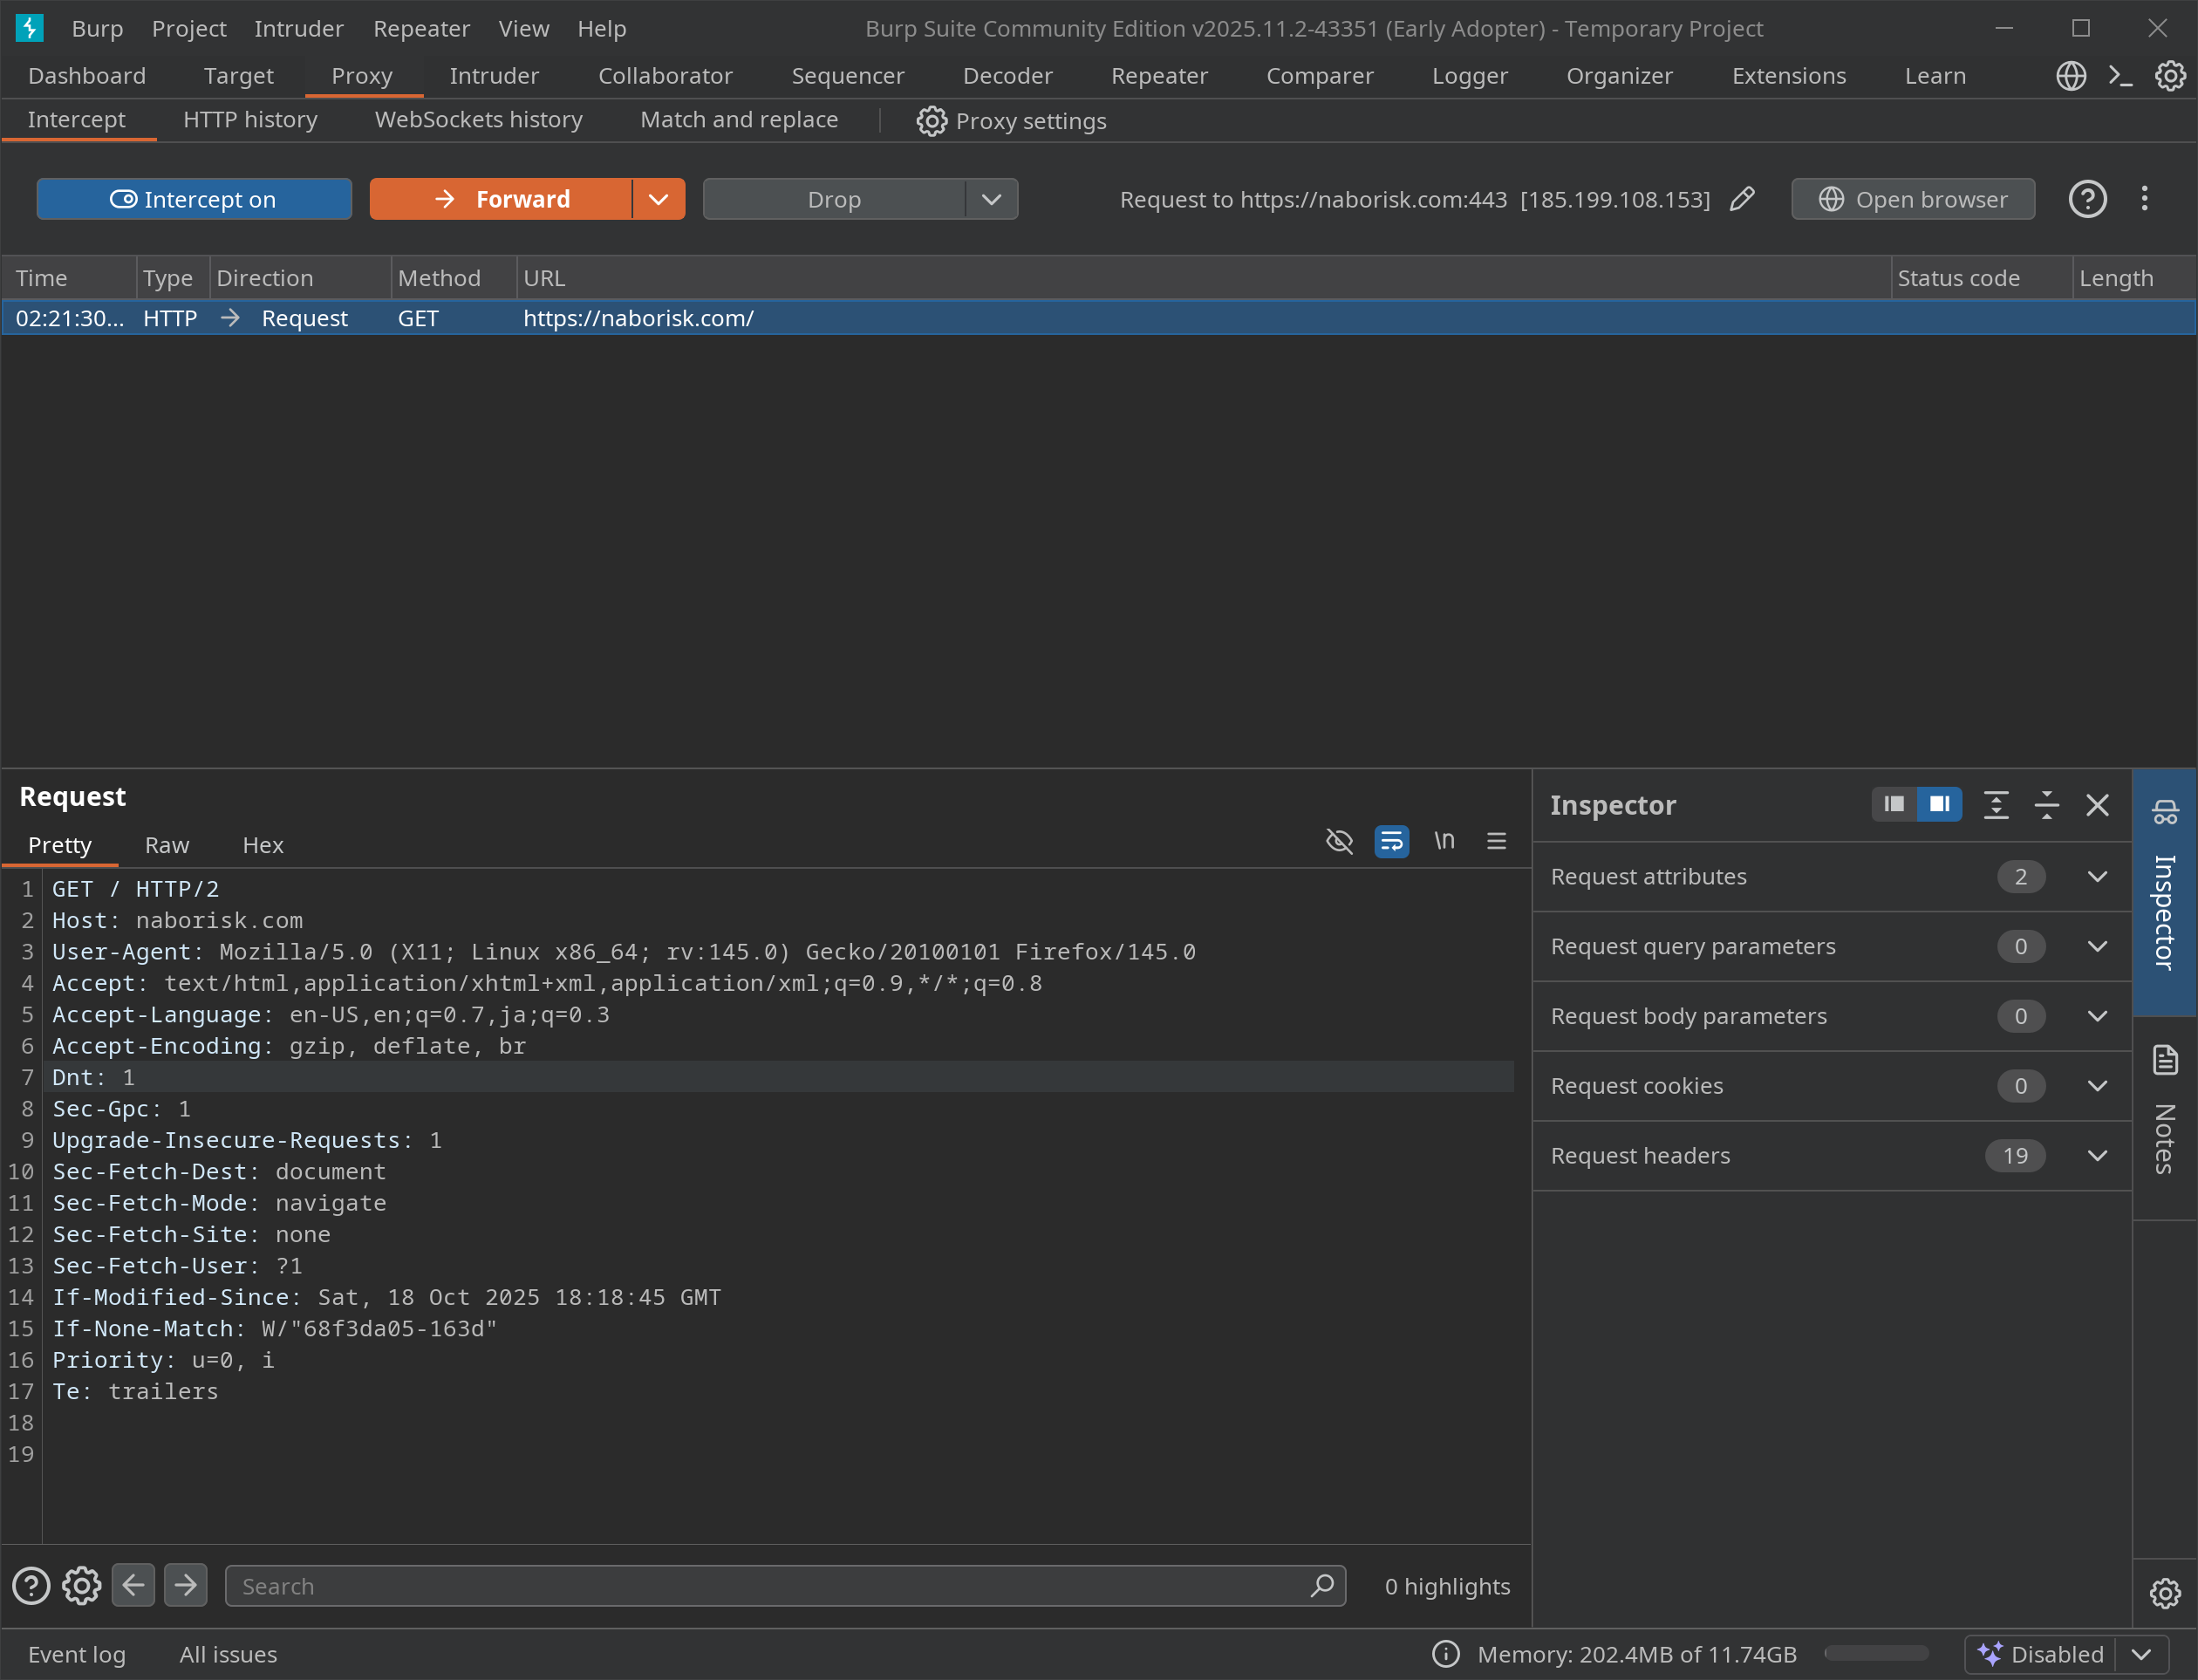Open Proxy settings

coord(1011,121)
